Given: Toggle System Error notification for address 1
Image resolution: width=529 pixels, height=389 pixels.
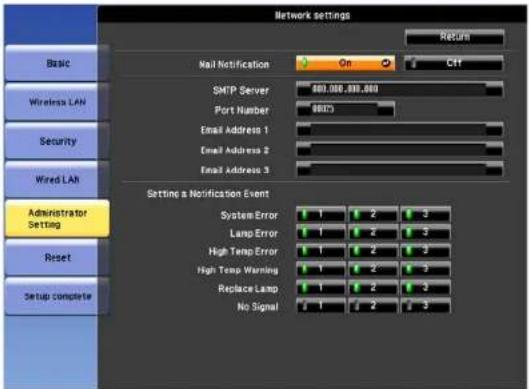Looking at the screenshot, I should [321, 214].
